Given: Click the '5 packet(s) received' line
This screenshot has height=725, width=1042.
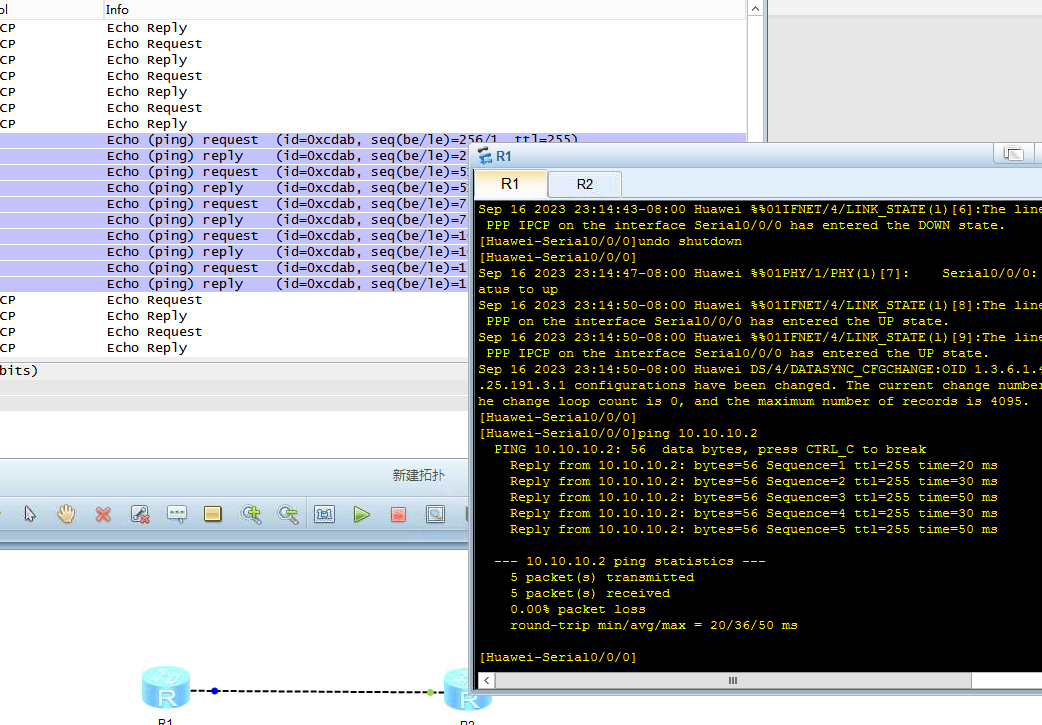Looking at the screenshot, I should pos(590,593).
